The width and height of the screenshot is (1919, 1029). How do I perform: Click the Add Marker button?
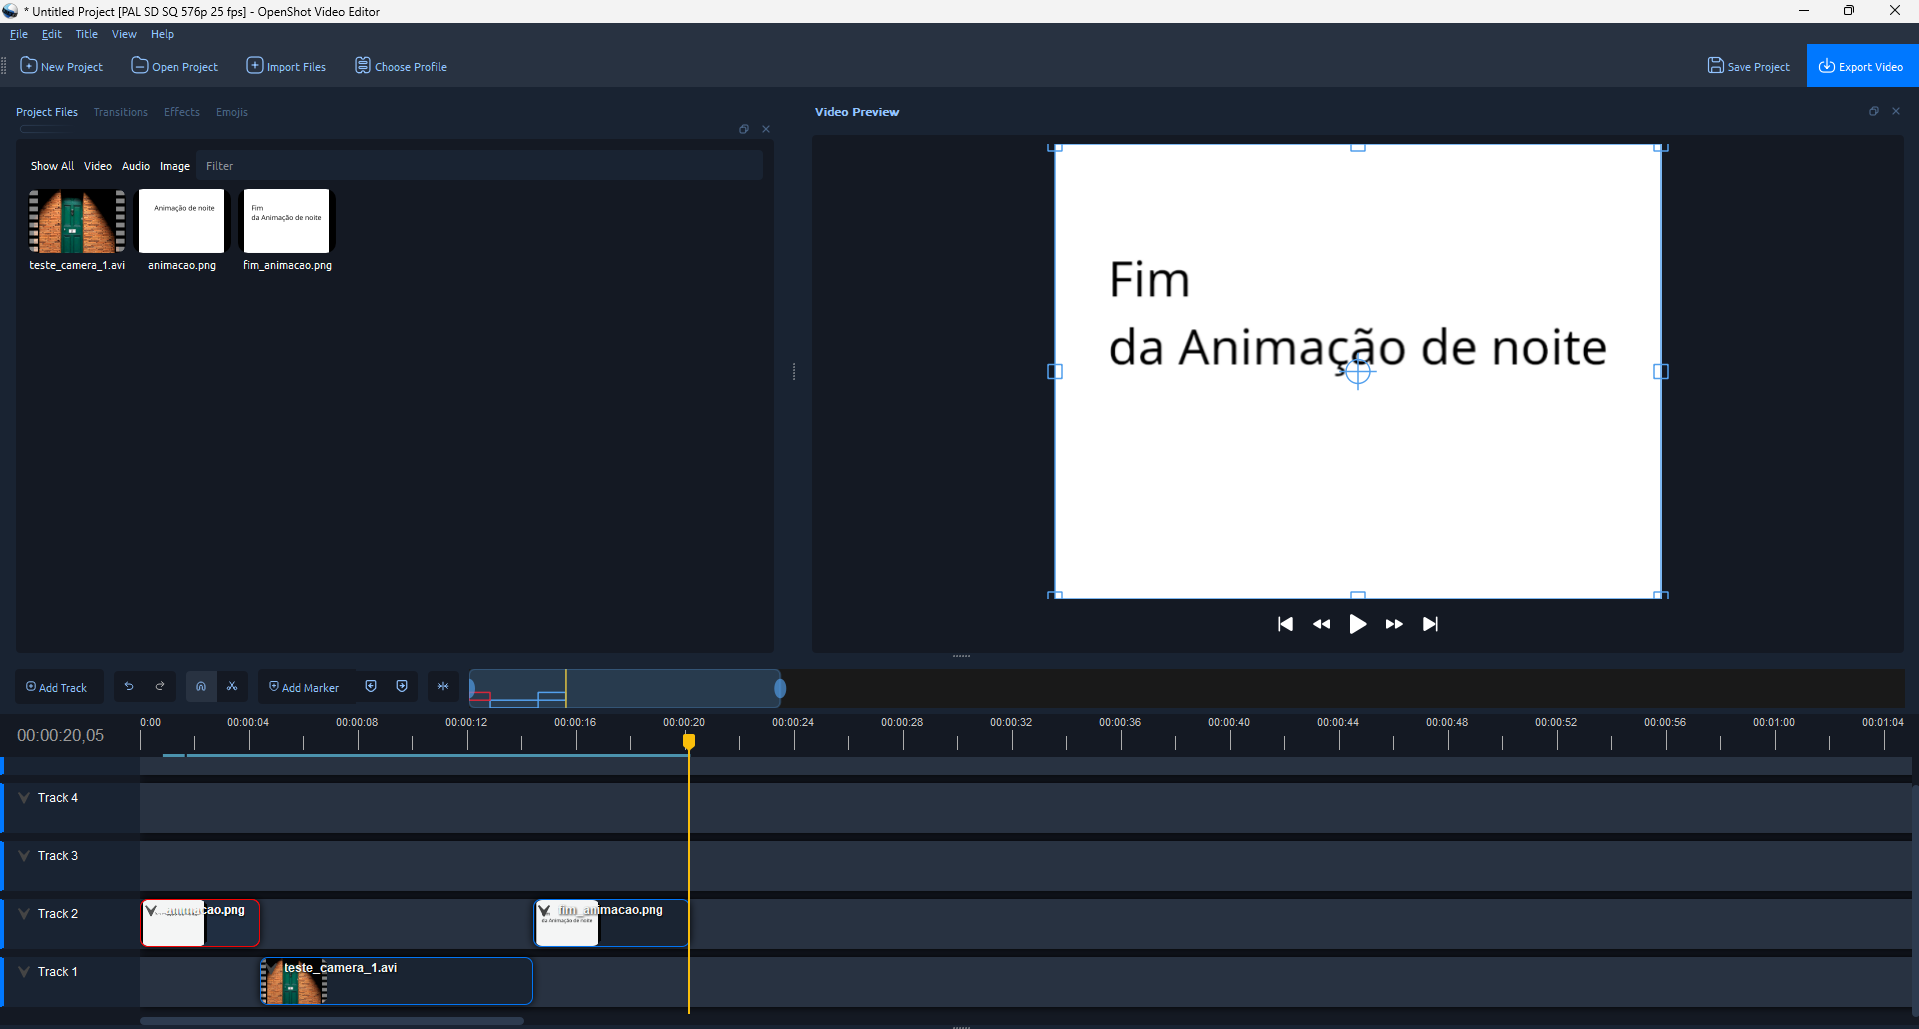[305, 687]
